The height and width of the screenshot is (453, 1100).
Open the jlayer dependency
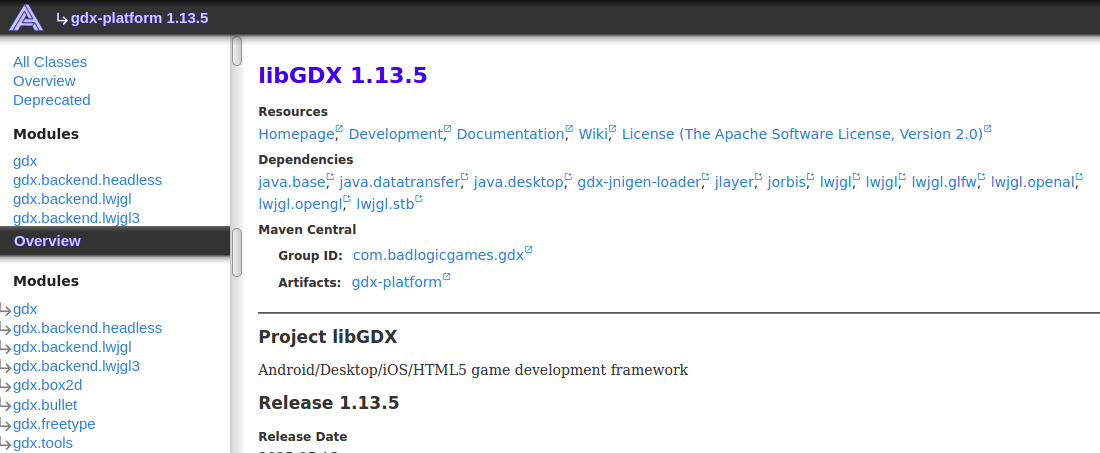734,183
